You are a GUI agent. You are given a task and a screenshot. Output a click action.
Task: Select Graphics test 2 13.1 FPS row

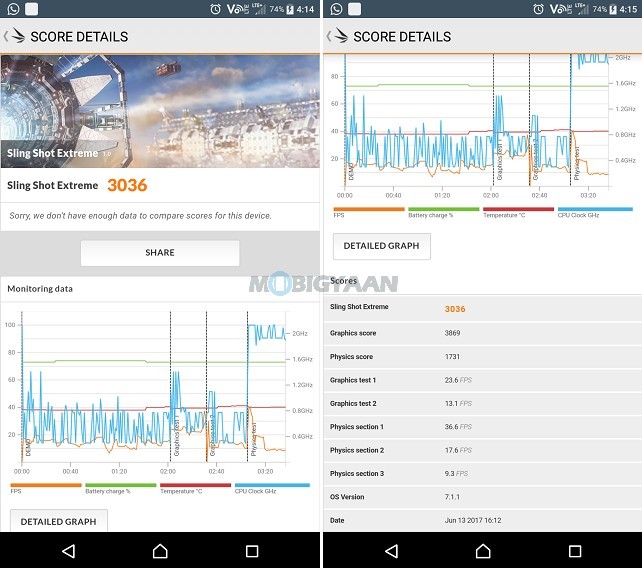pos(483,403)
